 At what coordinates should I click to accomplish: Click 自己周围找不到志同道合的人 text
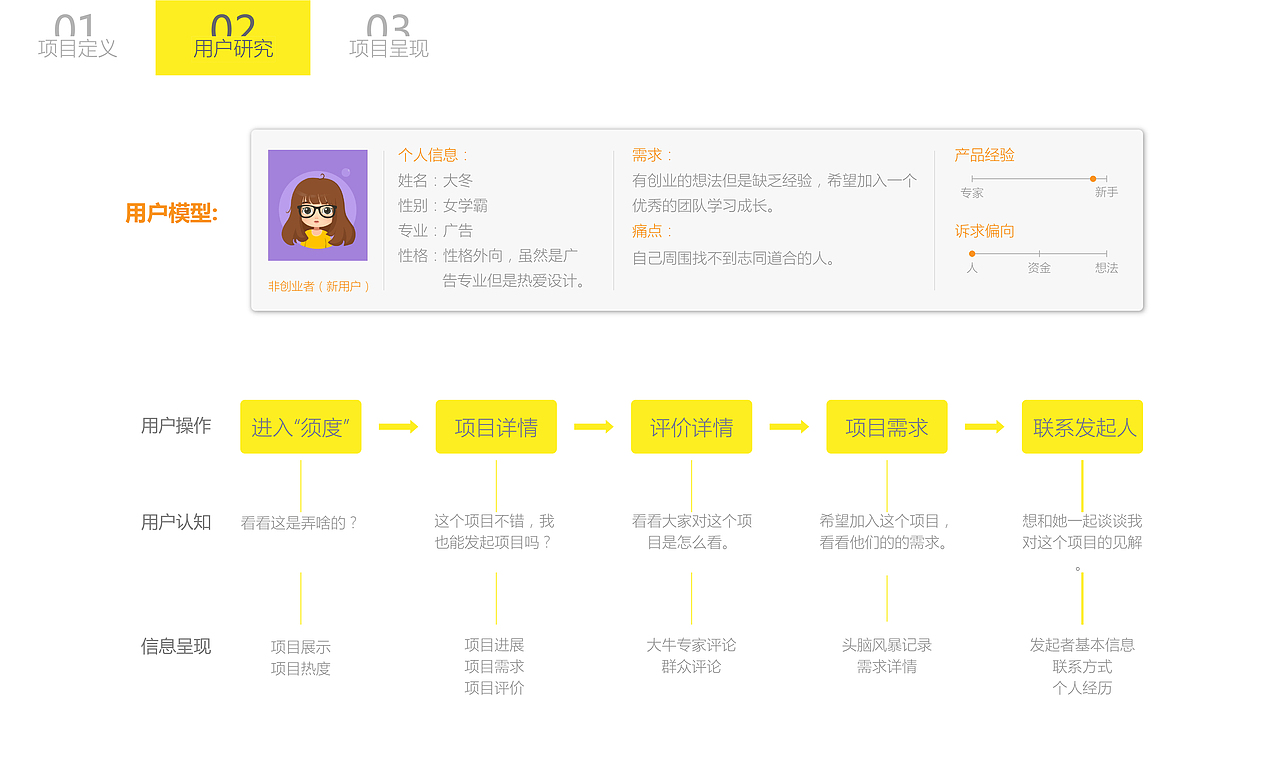pyautogui.click(x=734, y=258)
